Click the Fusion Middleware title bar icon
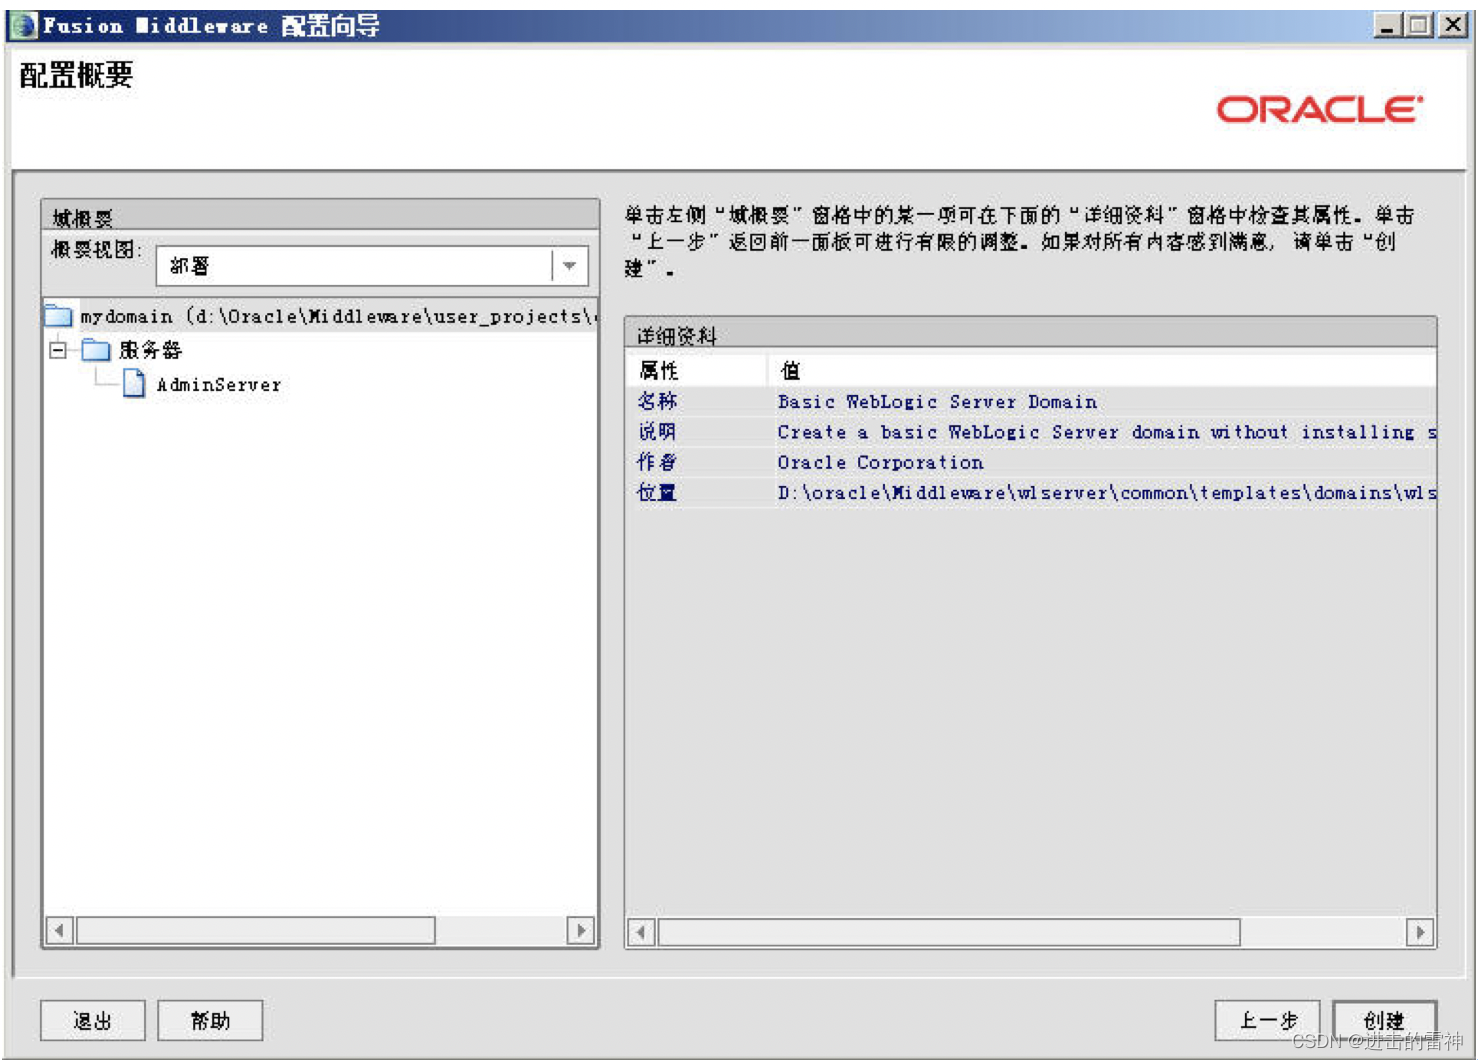This screenshot has height=1060, width=1478. pos(23,25)
